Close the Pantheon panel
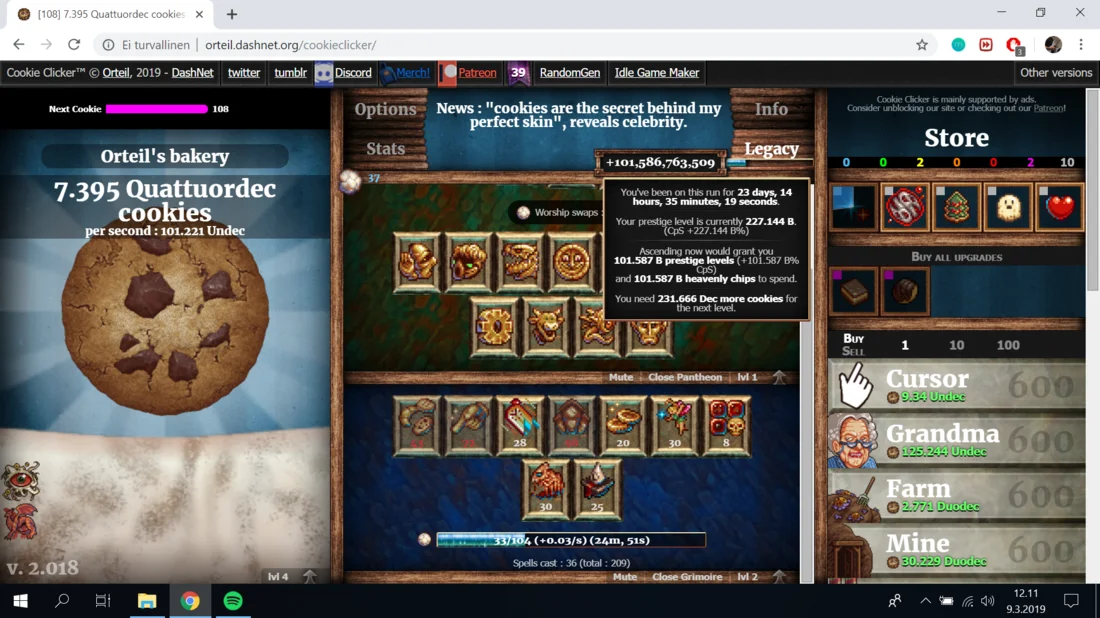Viewport: 1100px width, 618px height. click(684, 377)
